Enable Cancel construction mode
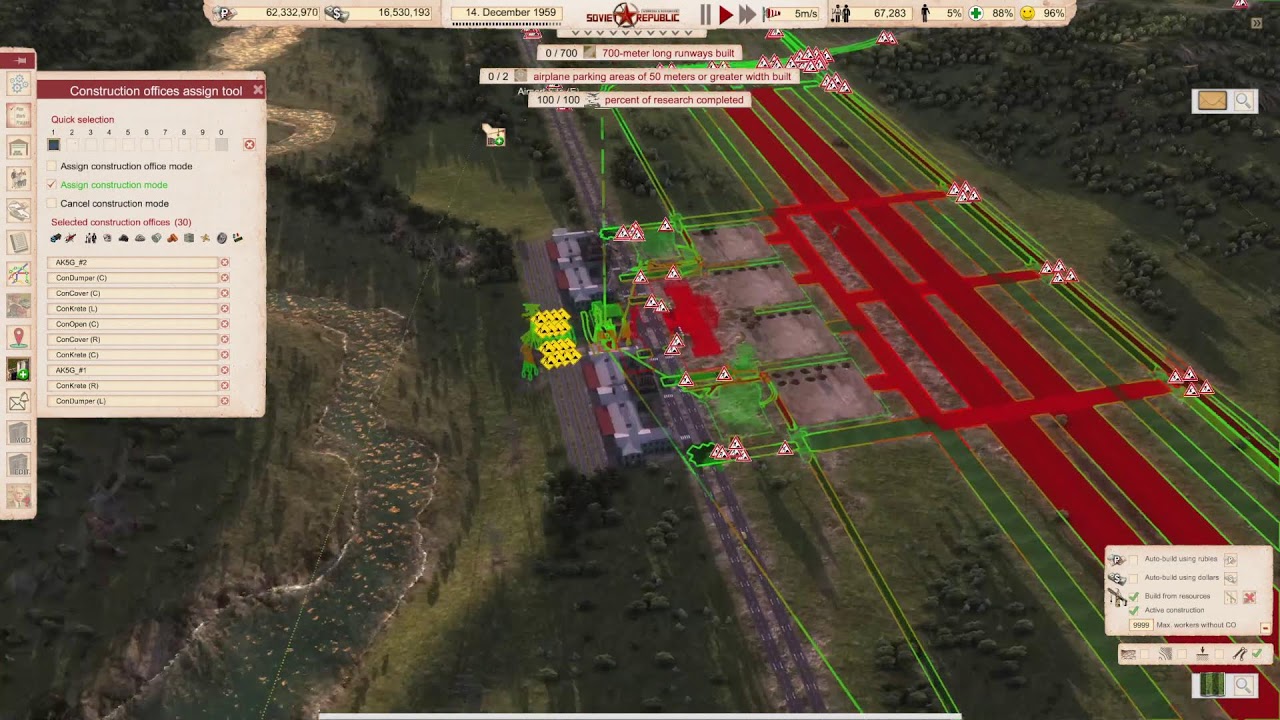This screenshot has width=1280, height=720. [x=52, y=204]
